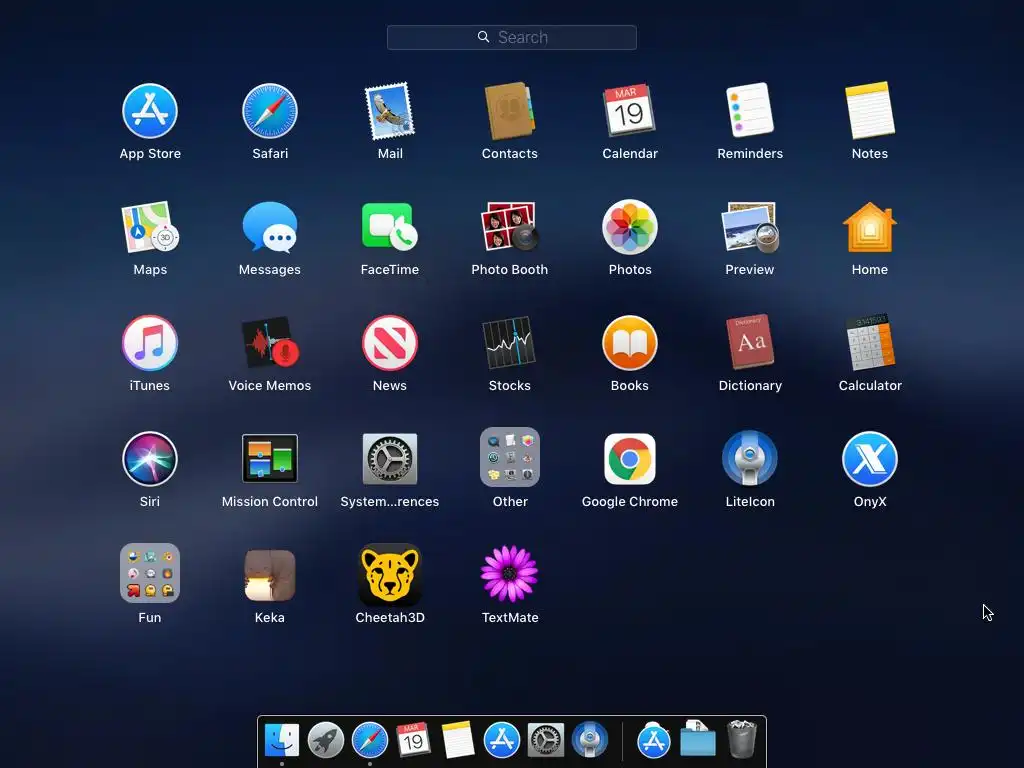
Task: Expand the Fun folder
Action: pyautogui.click(x=150, y=573)
